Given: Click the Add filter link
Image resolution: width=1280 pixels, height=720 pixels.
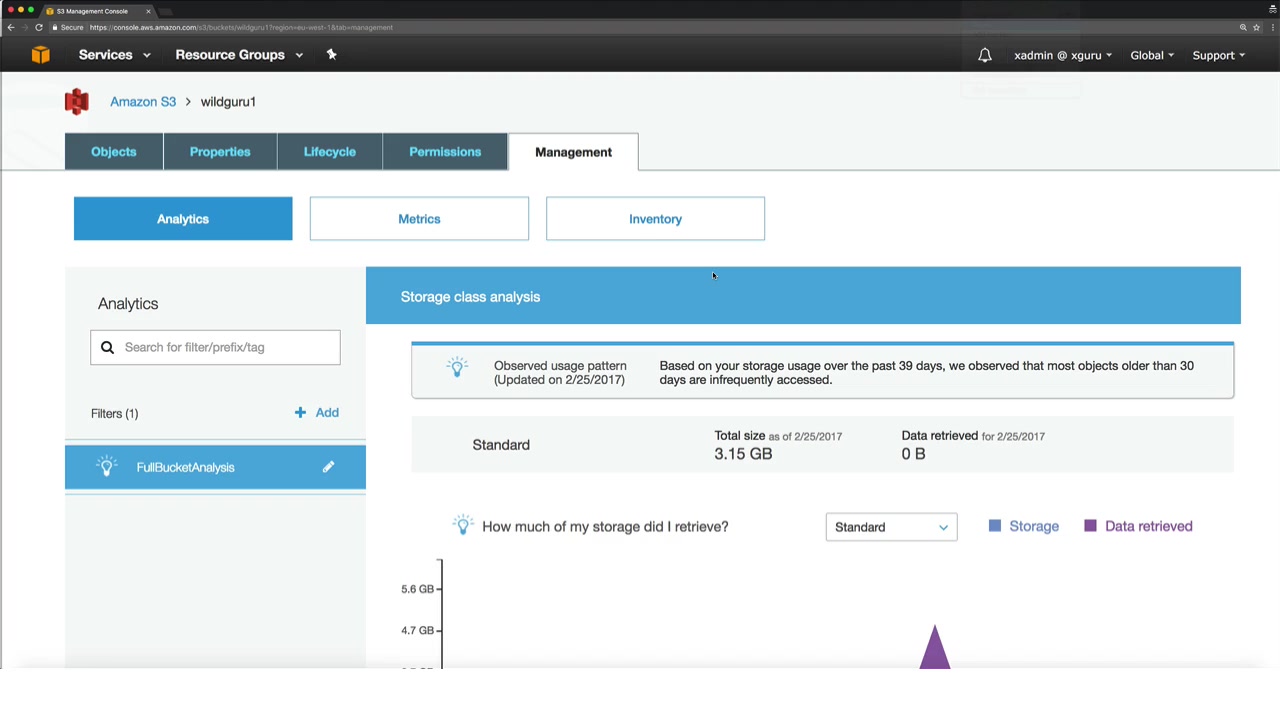Looking at the screenshot, I should tap(327, 412).
